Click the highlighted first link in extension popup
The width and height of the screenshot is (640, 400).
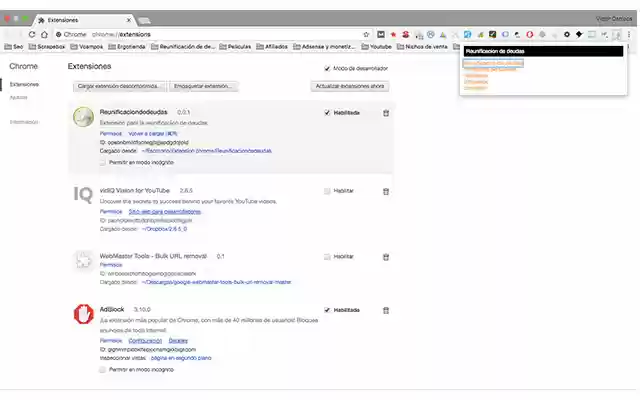(x=493, y=63)
